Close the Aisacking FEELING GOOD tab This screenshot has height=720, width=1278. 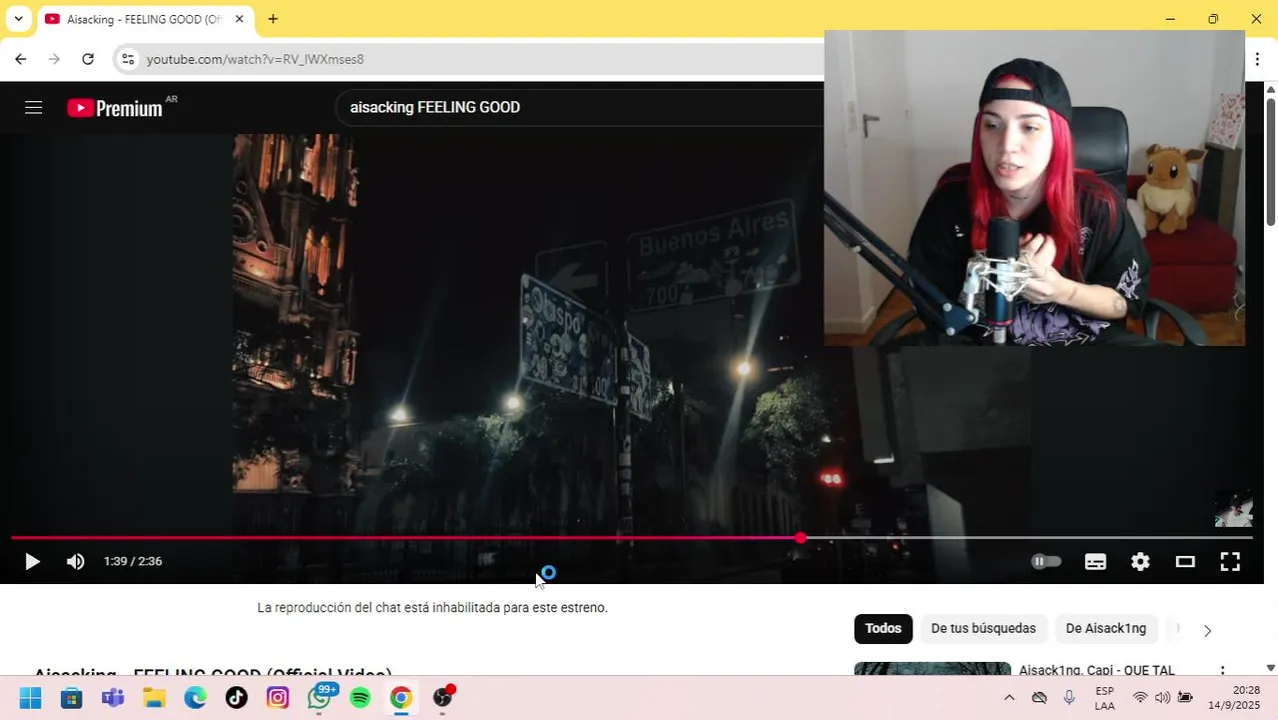(x=239, y=19)
